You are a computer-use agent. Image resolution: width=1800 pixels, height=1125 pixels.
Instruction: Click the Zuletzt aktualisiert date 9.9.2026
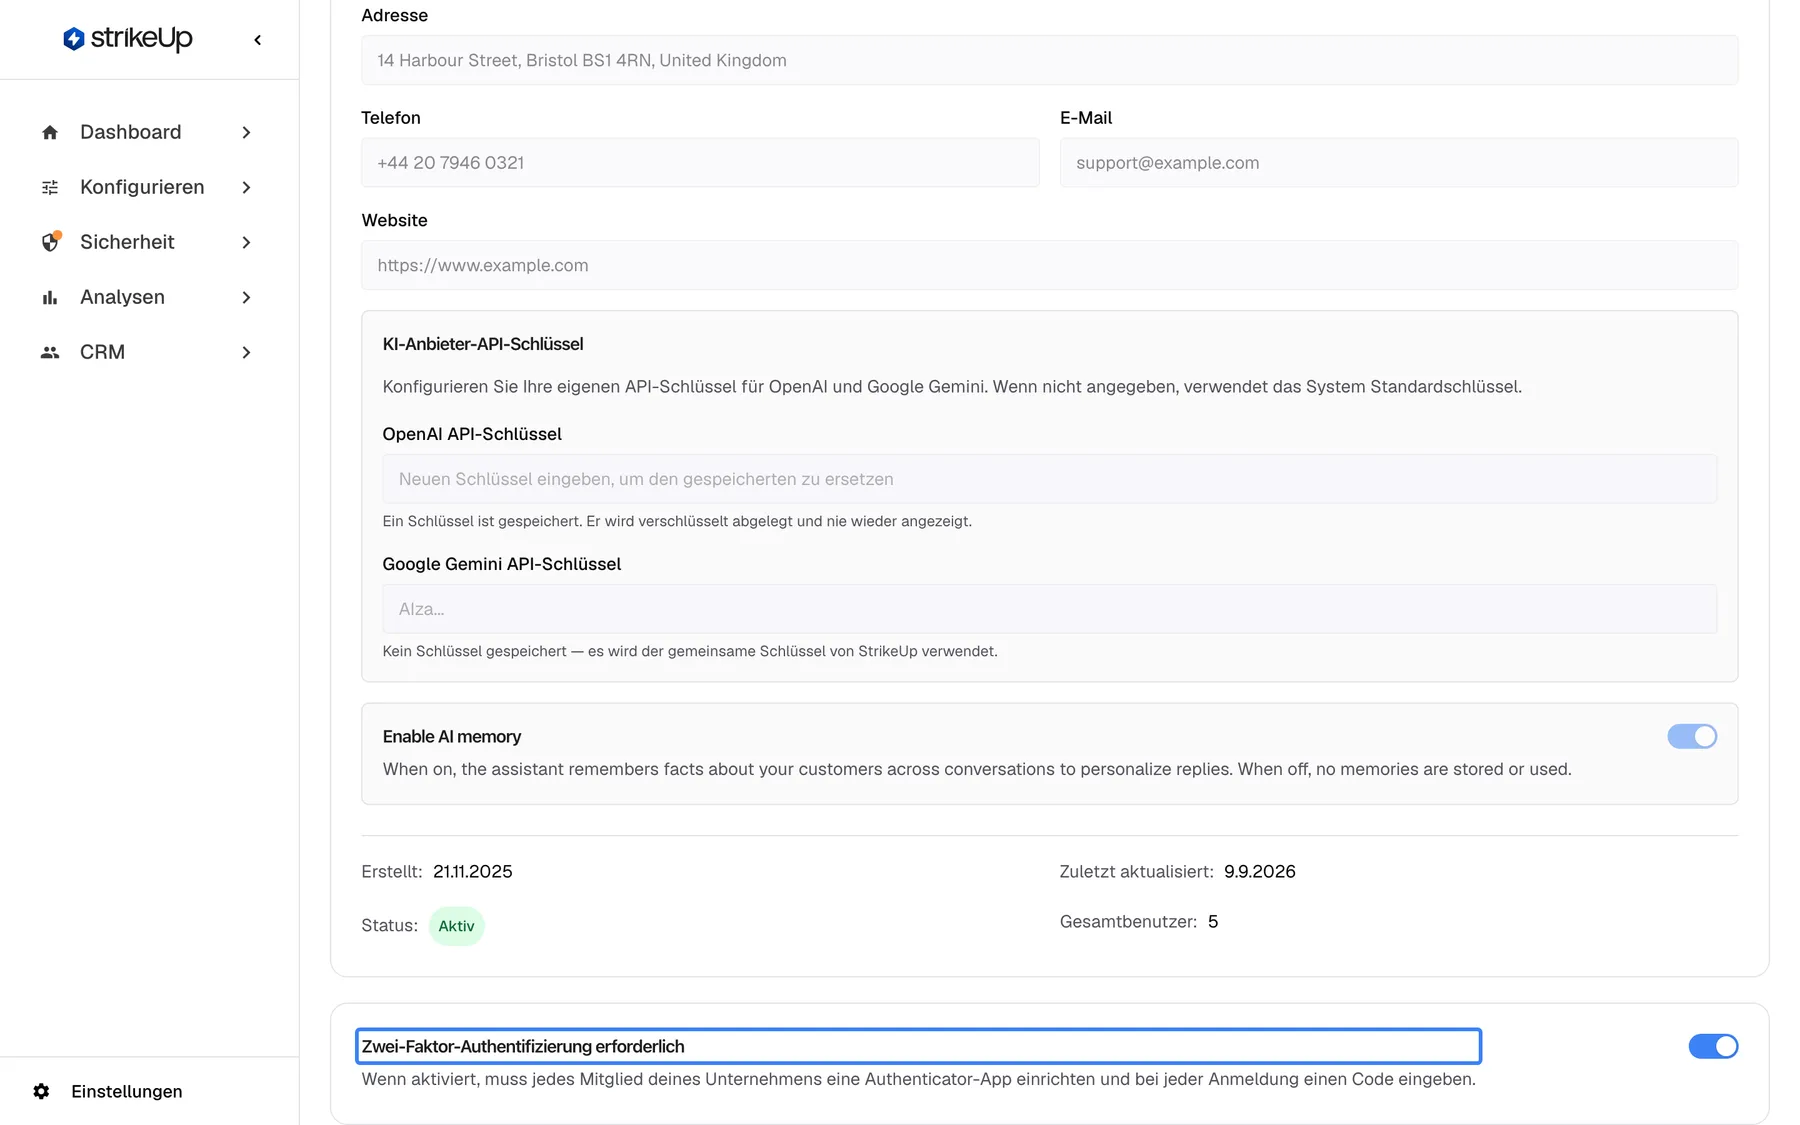1259,872
